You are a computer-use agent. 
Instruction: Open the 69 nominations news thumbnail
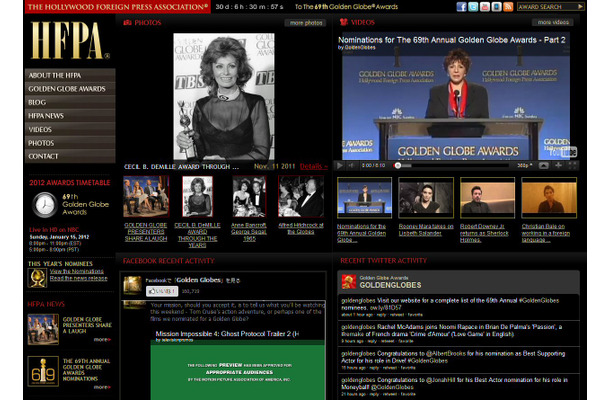(43, 372)
